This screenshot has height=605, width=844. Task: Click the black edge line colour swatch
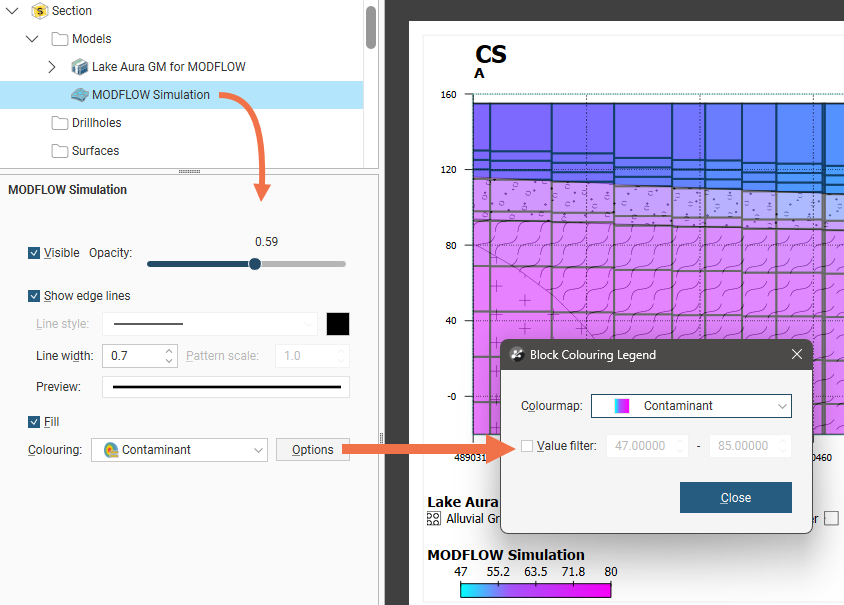click(x=338, y=324)
